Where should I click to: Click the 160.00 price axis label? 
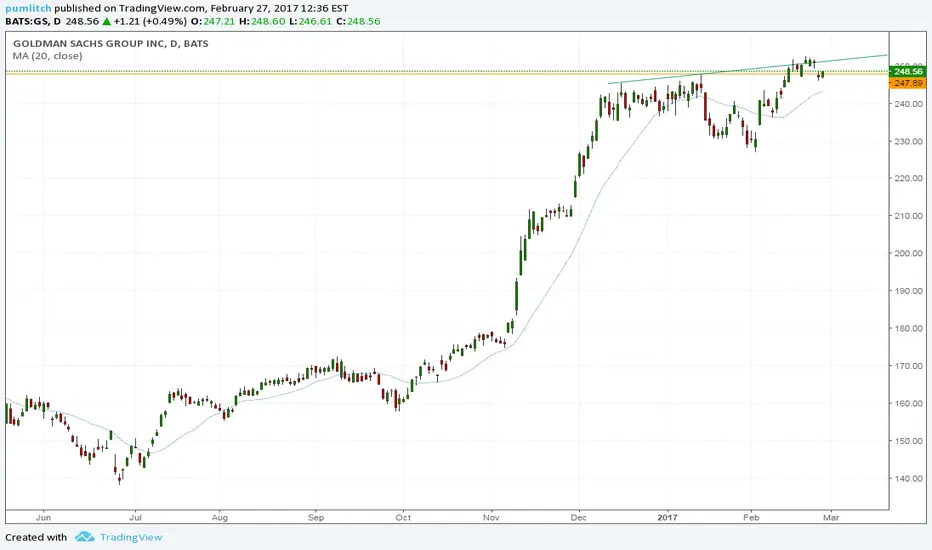(908, 403)
